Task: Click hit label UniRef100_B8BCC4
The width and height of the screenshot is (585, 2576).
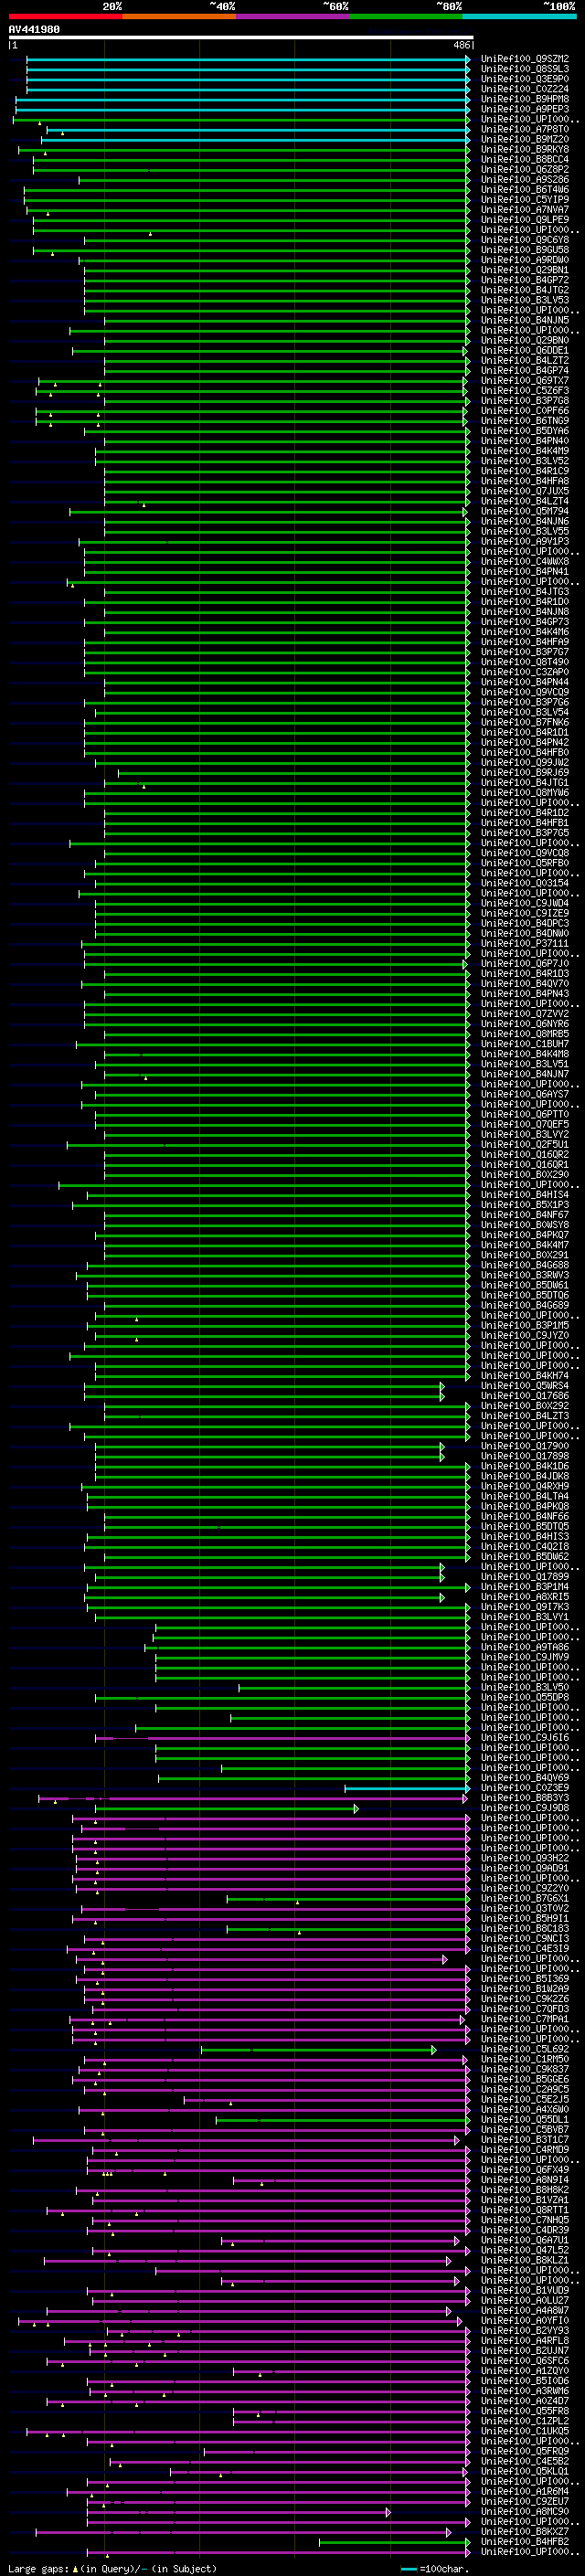Action: click(524, 159)
